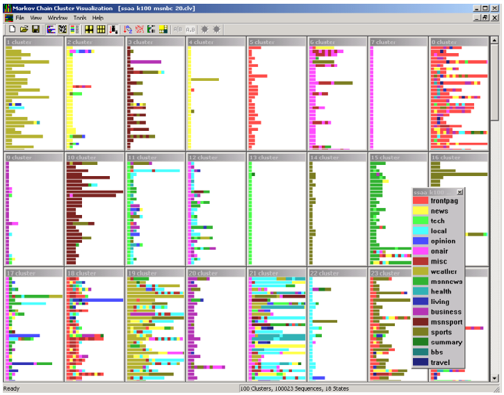Viewport: 504px width, 395px height.
Task: Select the 10 cluster panel header
Action: 94,157
